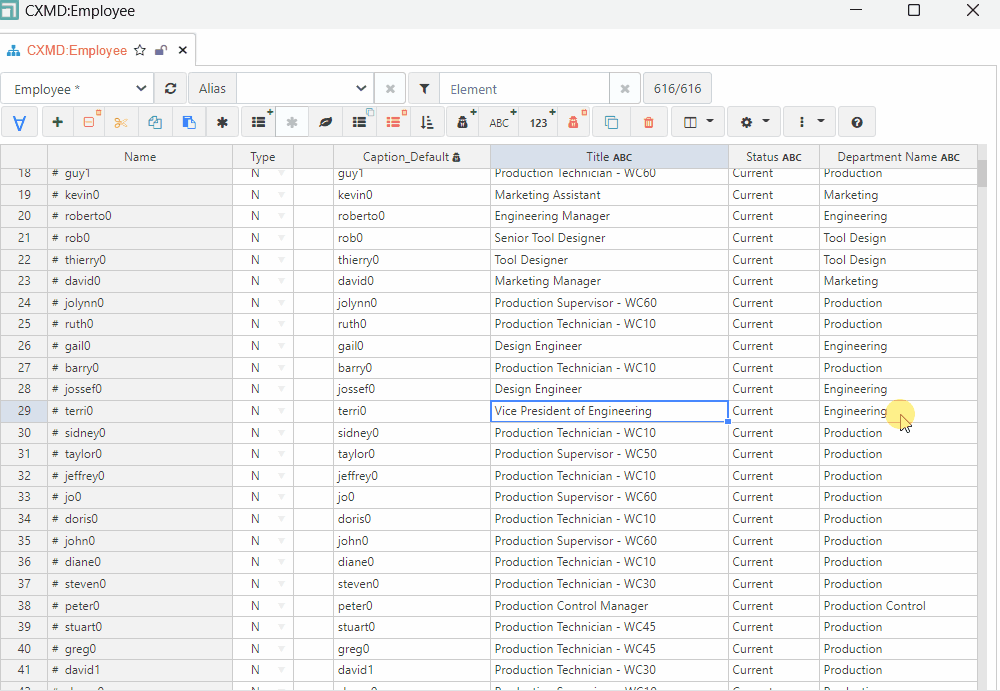The width and height of the screenshot is (1000, 691).
Task: Open the gear settings dropdown menu
Action: point(754,122)
